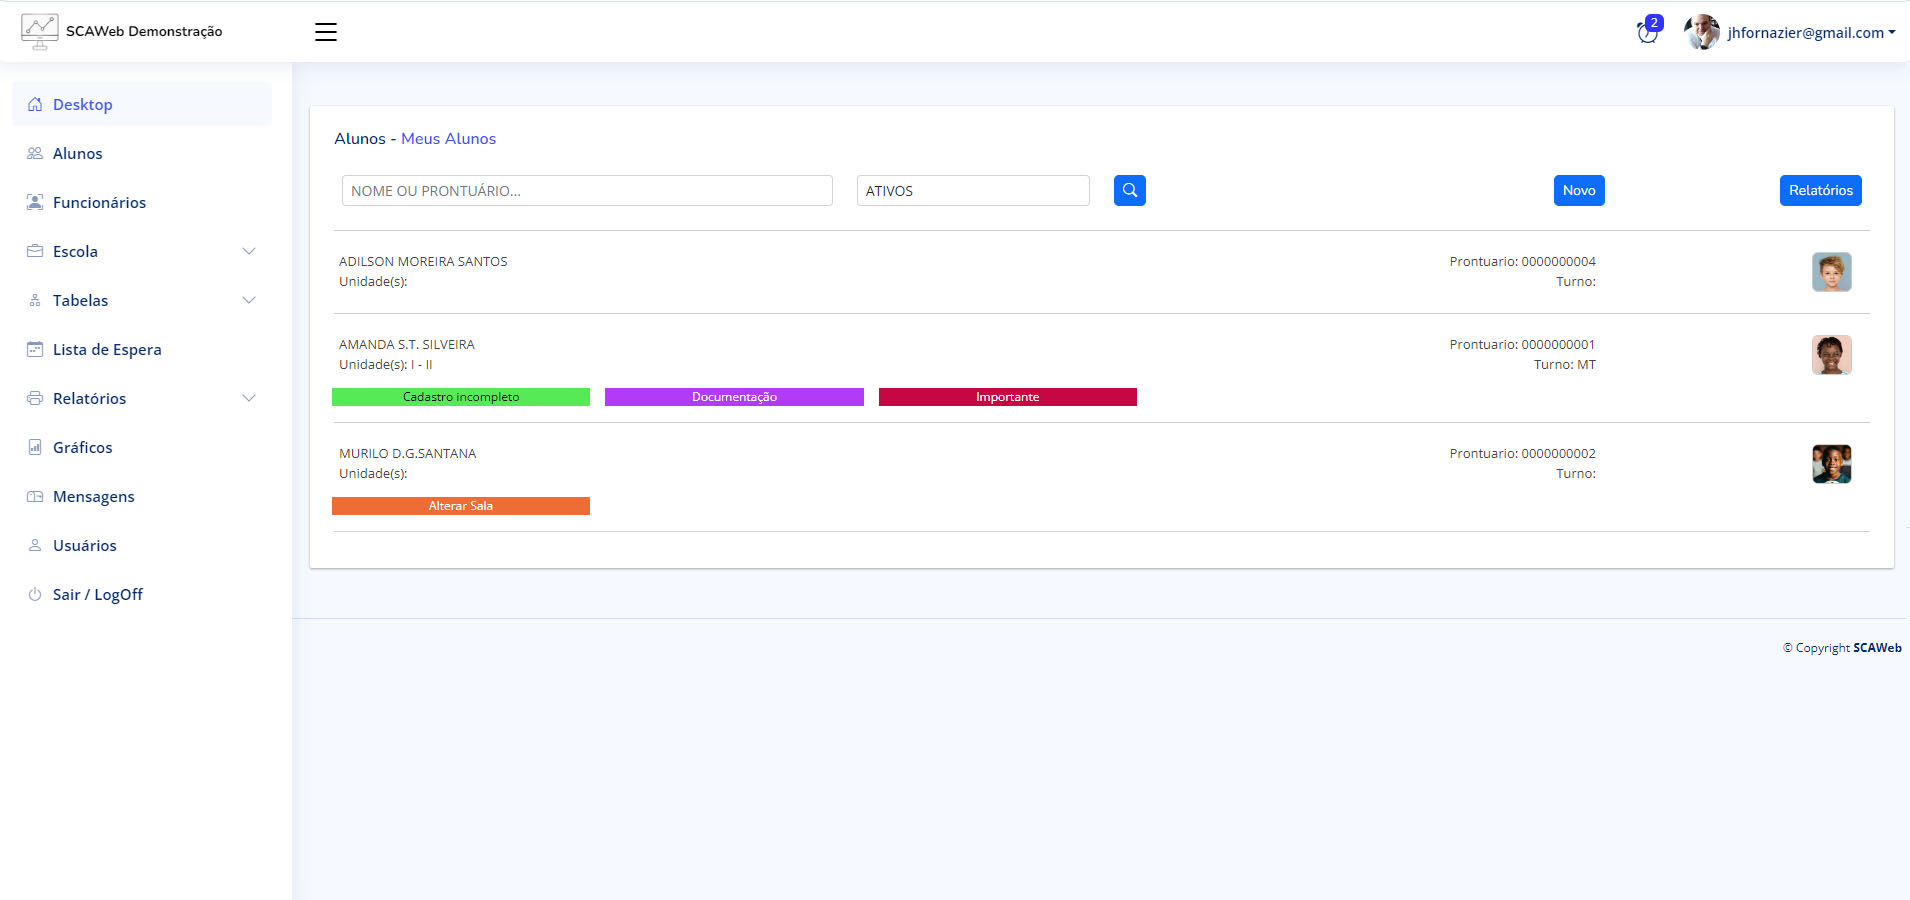
Task: Click the magnifying glass search button
Action: click(1129, 190)
